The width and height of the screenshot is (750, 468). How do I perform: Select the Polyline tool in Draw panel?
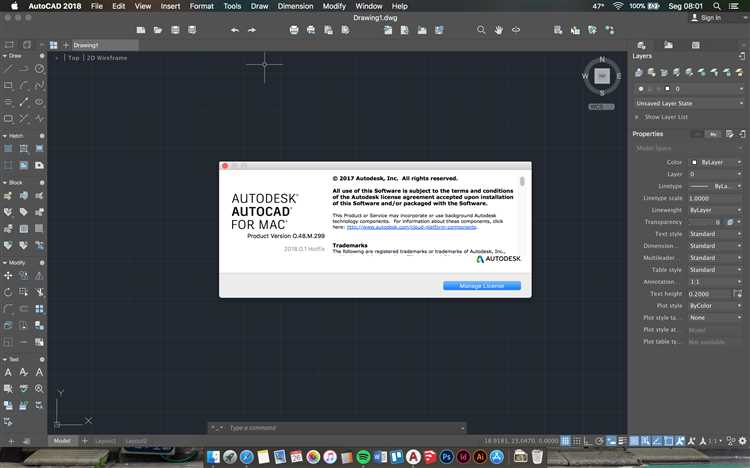pos(23,68)
